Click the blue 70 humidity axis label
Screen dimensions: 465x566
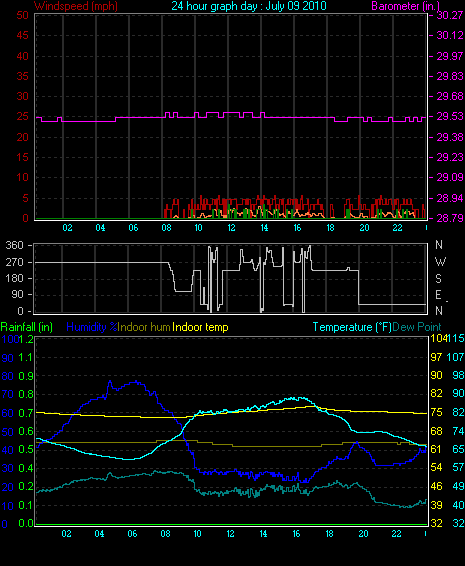click(8, 395)
